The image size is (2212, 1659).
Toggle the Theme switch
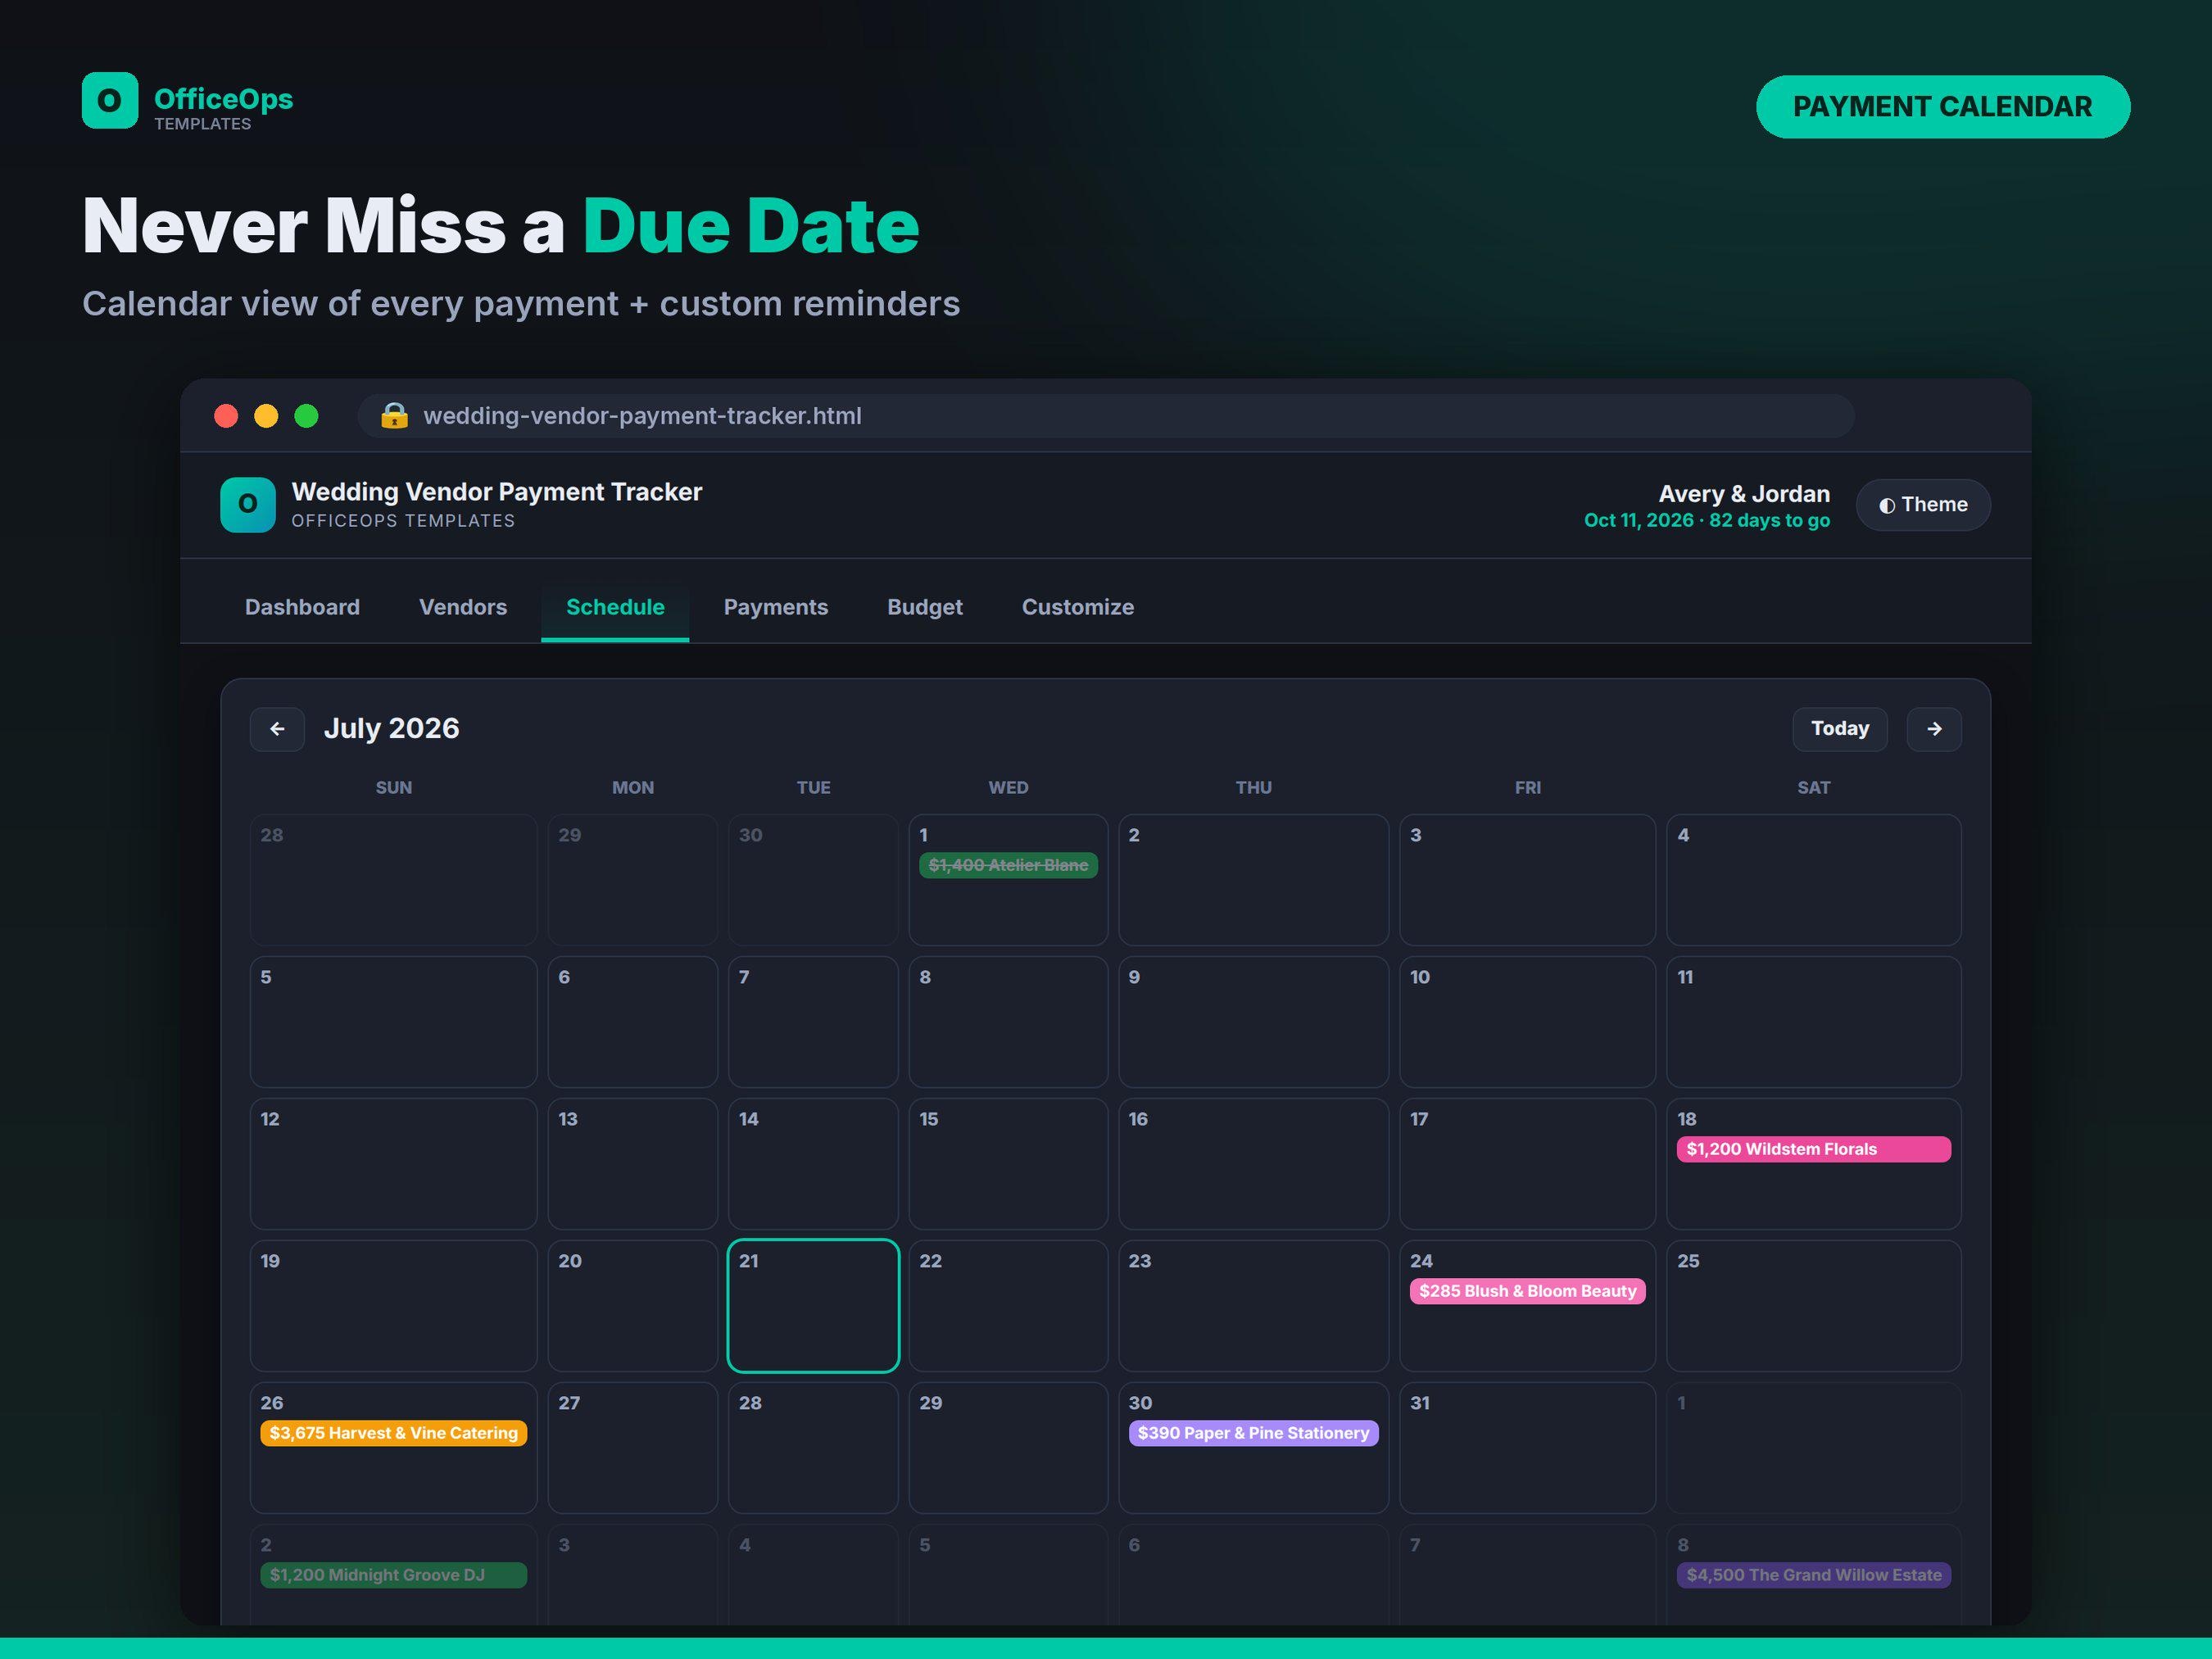click(1922, 505)
